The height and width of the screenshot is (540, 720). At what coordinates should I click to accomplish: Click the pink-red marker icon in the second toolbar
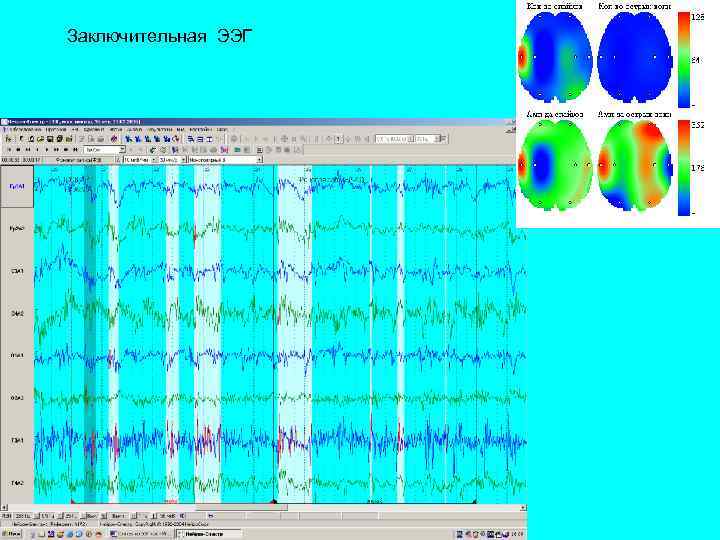(x=224, y=150)
